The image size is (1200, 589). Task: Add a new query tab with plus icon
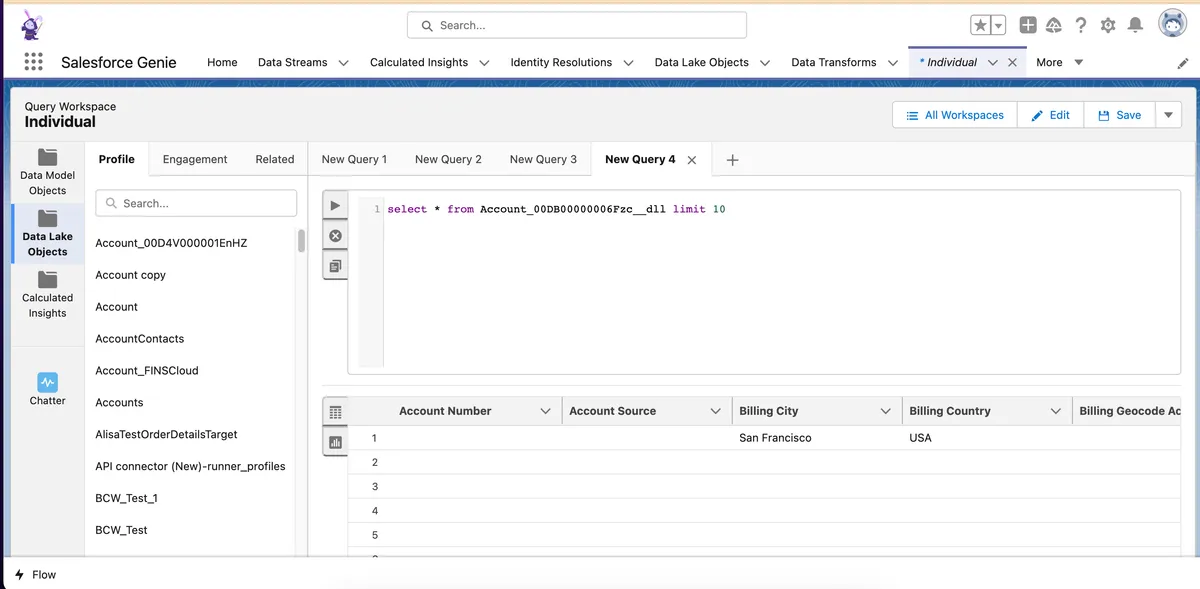point(732,159)
